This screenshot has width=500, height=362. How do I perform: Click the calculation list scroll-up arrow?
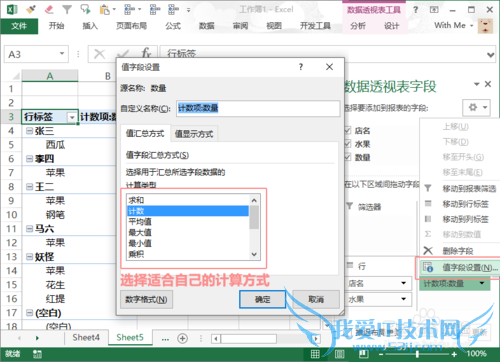pos(254,200)
